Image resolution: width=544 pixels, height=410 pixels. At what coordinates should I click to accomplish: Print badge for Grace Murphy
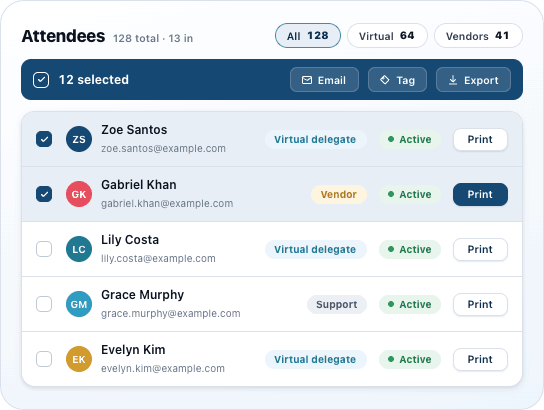[480, 304]
